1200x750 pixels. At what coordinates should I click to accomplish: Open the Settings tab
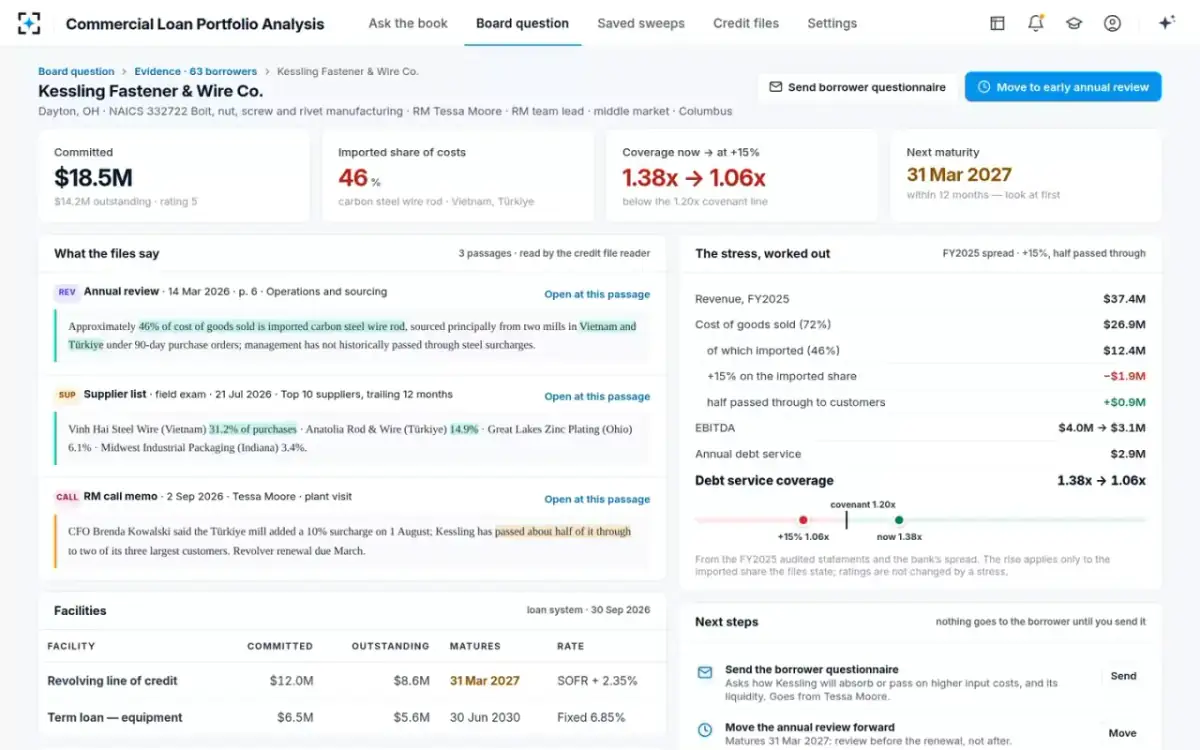(x=832, y=23)
